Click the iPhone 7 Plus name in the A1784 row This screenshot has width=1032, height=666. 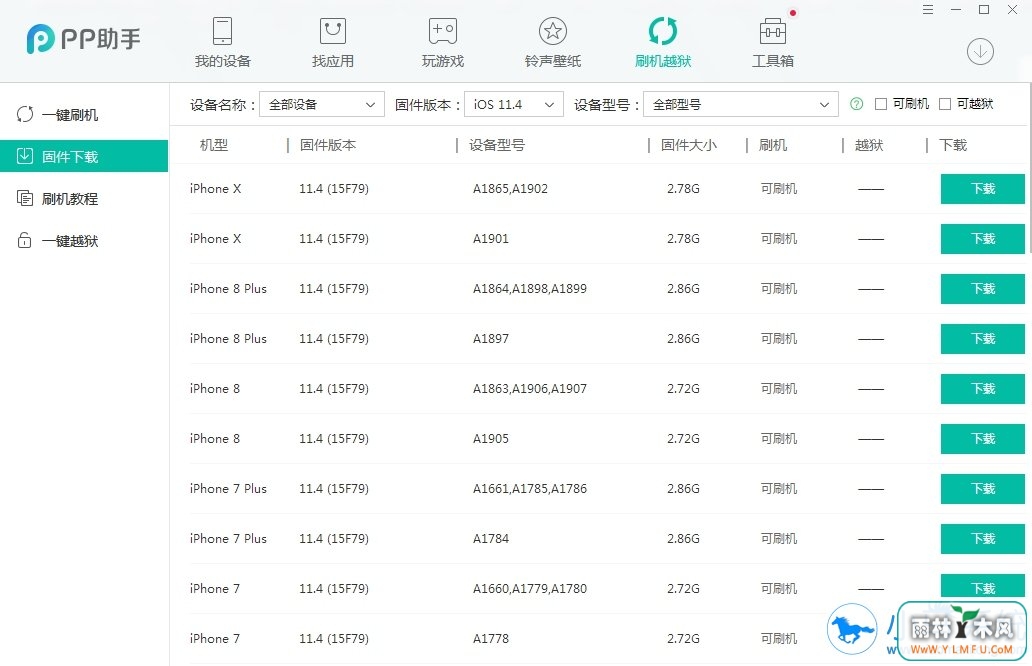(228, 539)
